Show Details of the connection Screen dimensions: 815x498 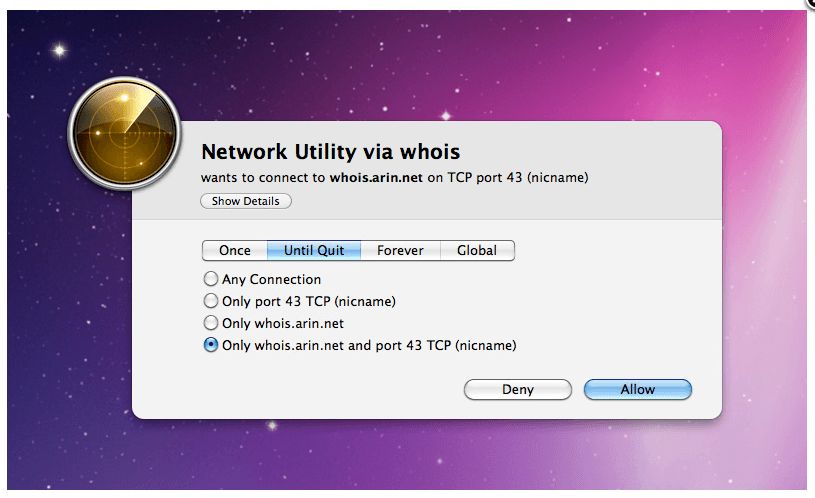click(x=246, y=201)
